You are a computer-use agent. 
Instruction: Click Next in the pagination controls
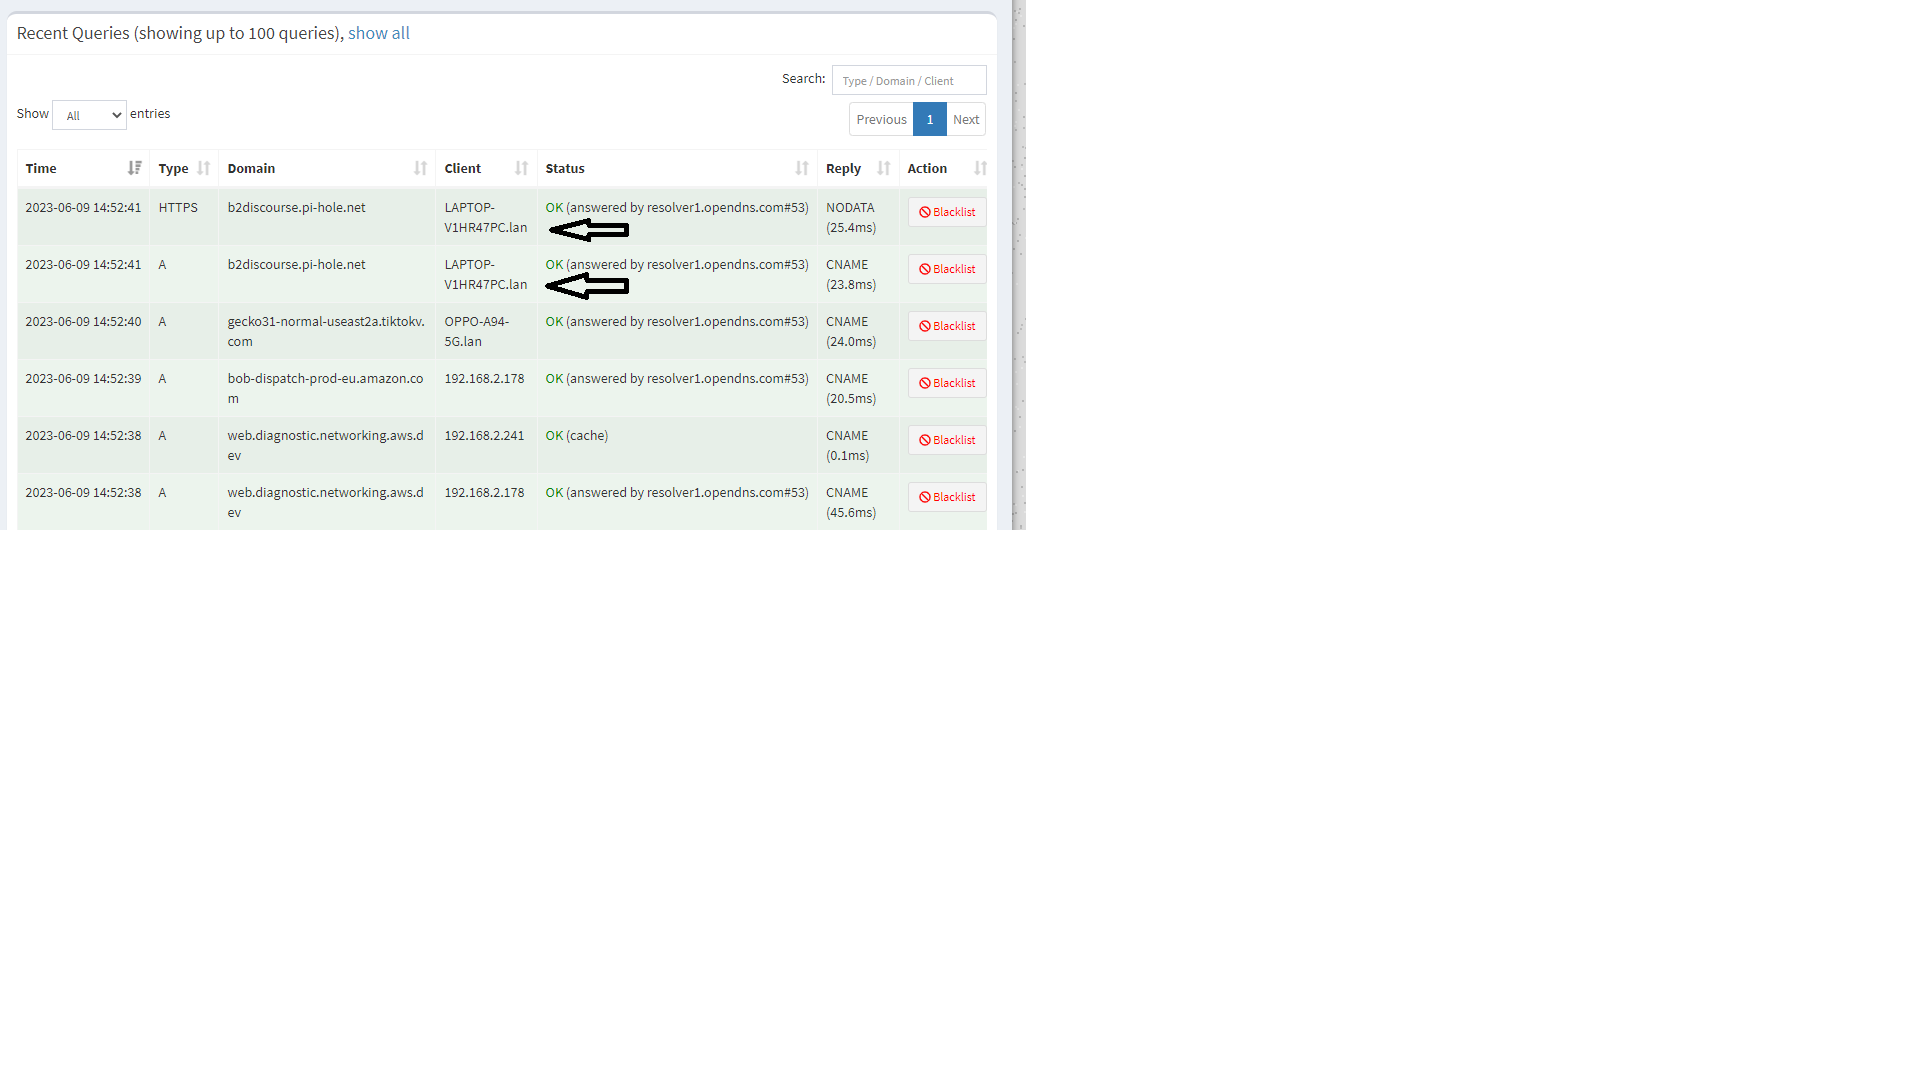(965, 119)
